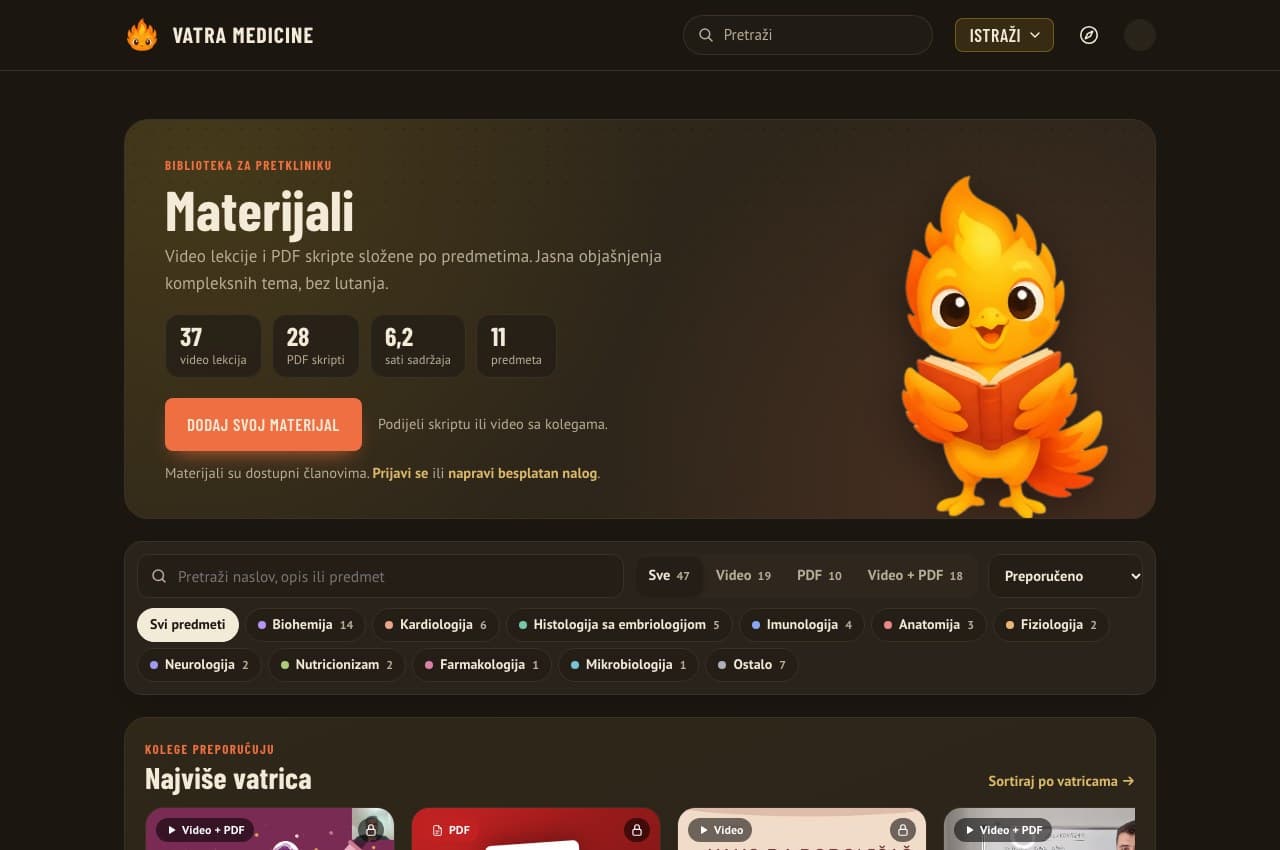Filter by Biohemija subject chip
The height and width of the screenshot is (850, 1280).
[306, 624]
